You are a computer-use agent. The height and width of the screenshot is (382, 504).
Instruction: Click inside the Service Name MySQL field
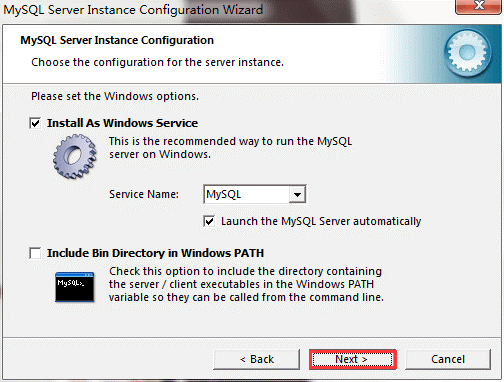pyautogui.click(x=247, y=194)
